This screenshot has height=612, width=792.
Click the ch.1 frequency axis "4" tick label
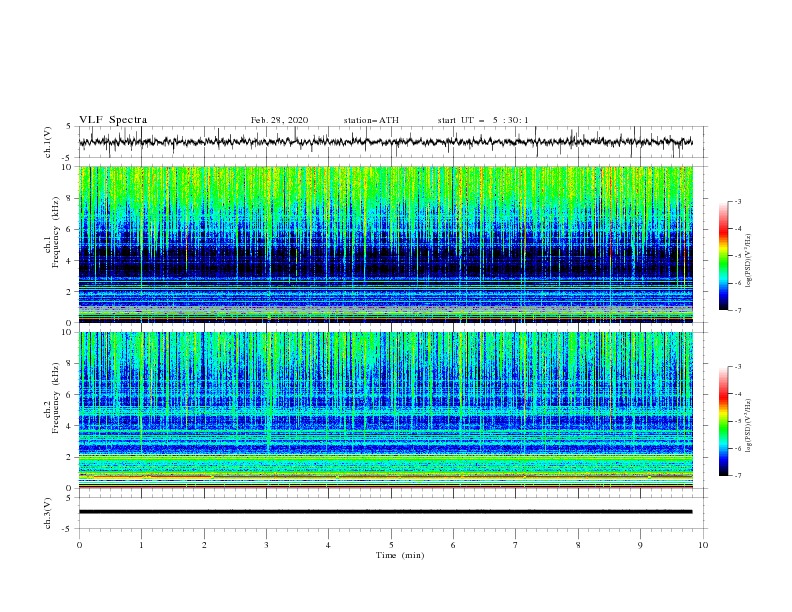point(70,261)
